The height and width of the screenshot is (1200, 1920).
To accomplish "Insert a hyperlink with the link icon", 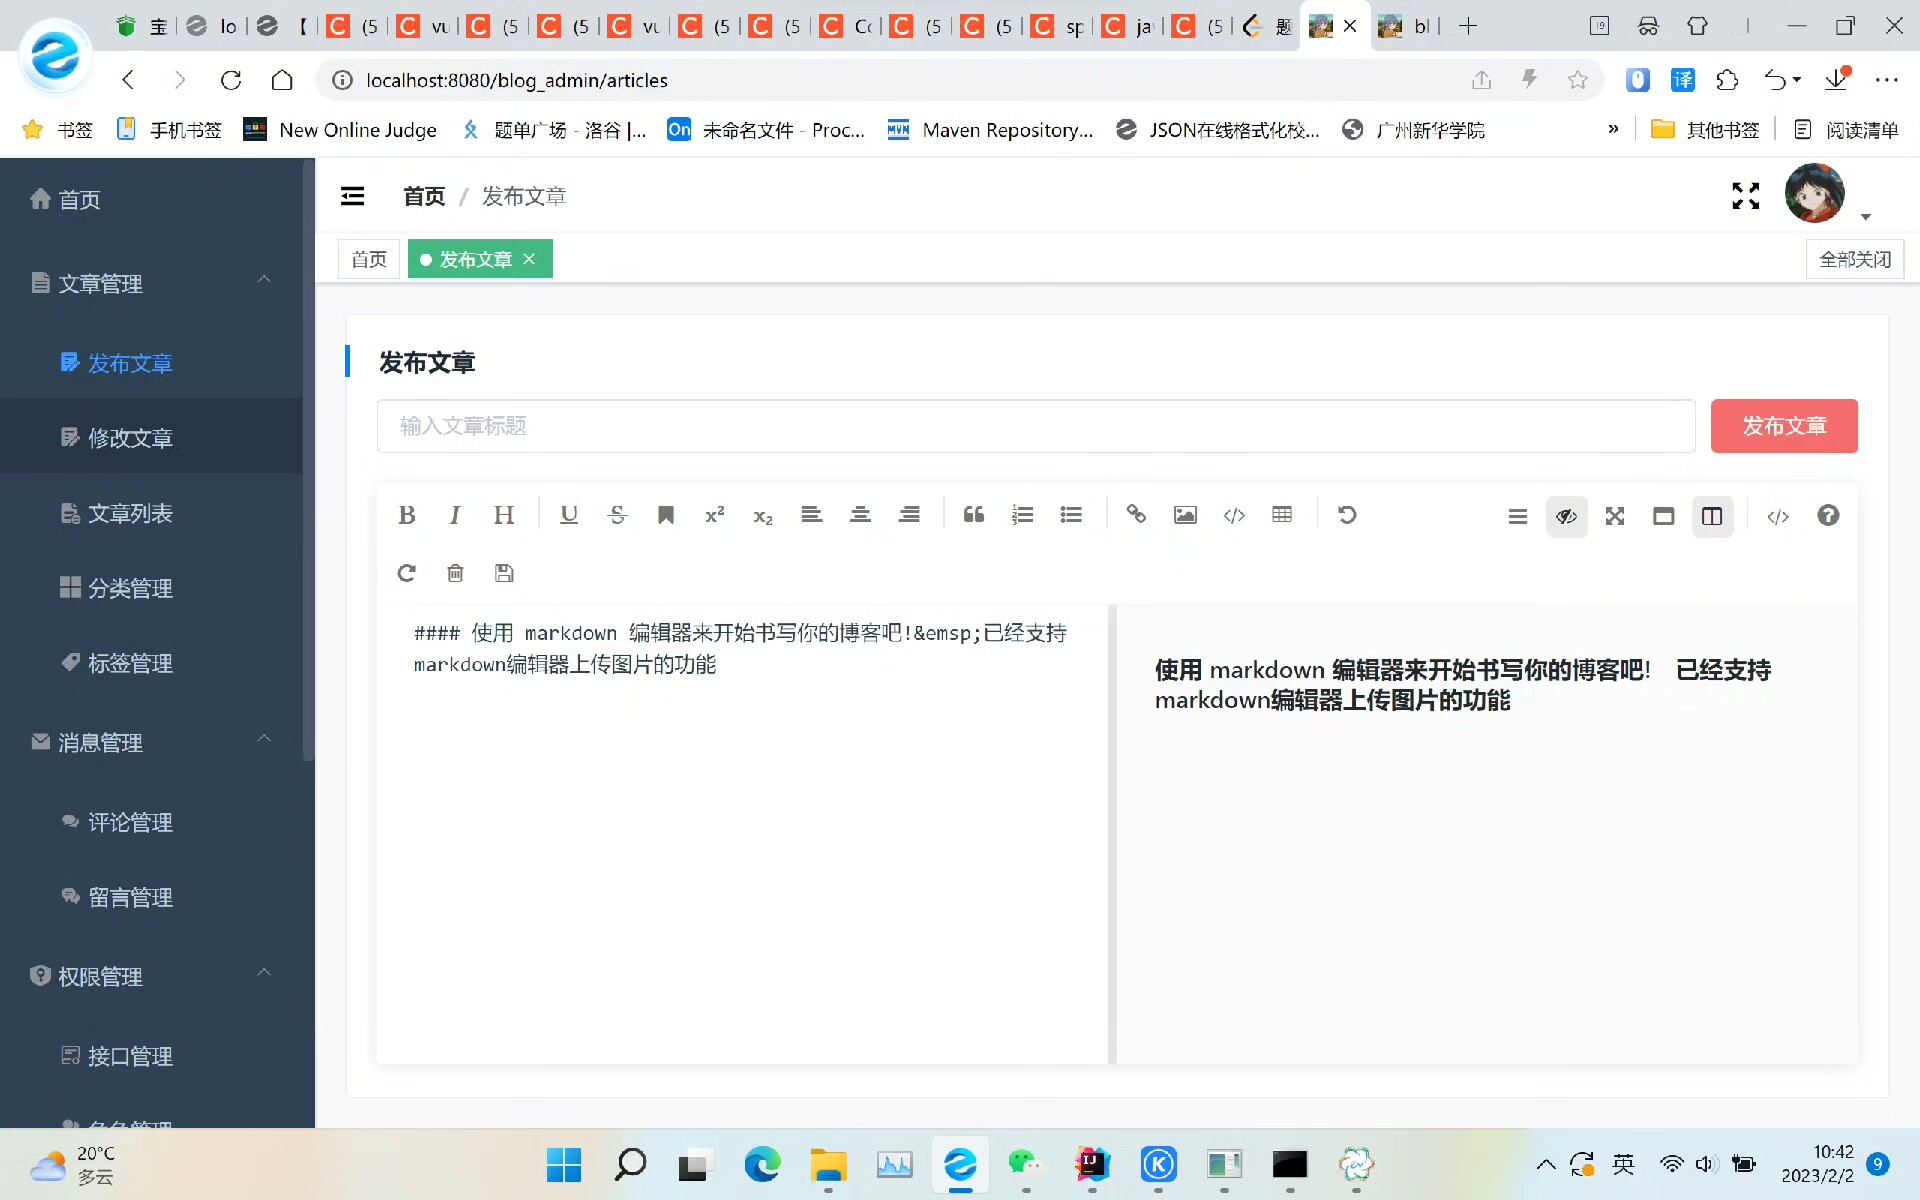I will 1136,515.
